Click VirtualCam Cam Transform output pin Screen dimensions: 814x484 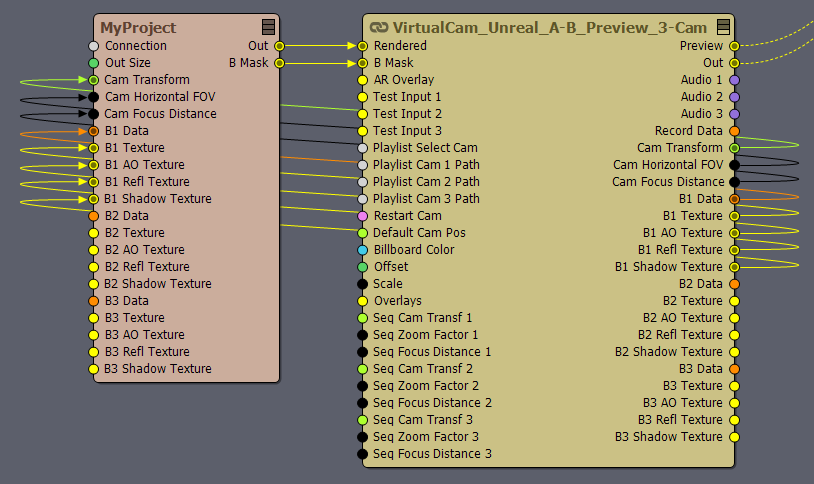(x=734, y=148)
